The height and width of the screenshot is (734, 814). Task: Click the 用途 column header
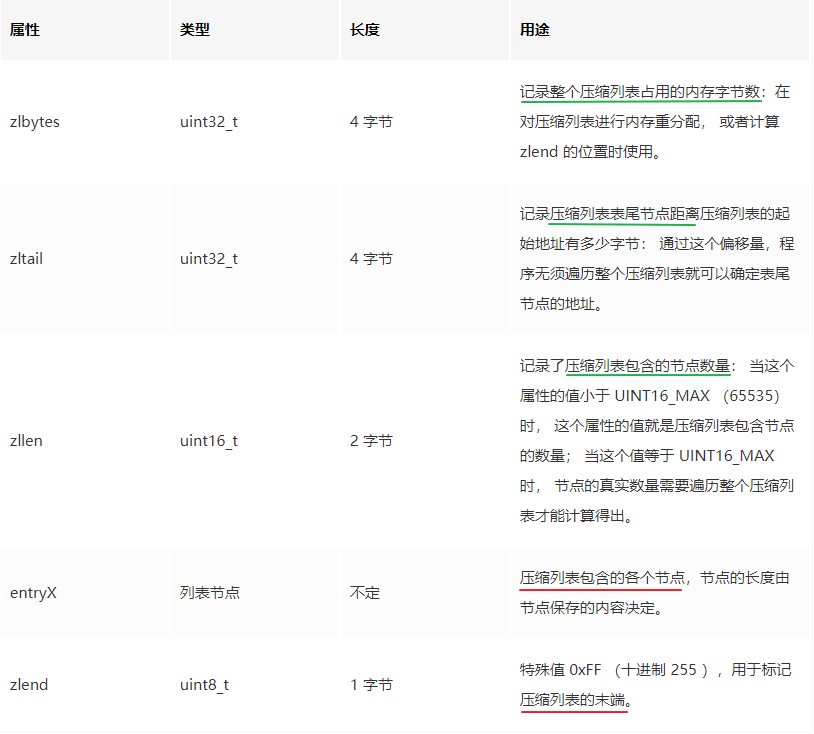531,31
